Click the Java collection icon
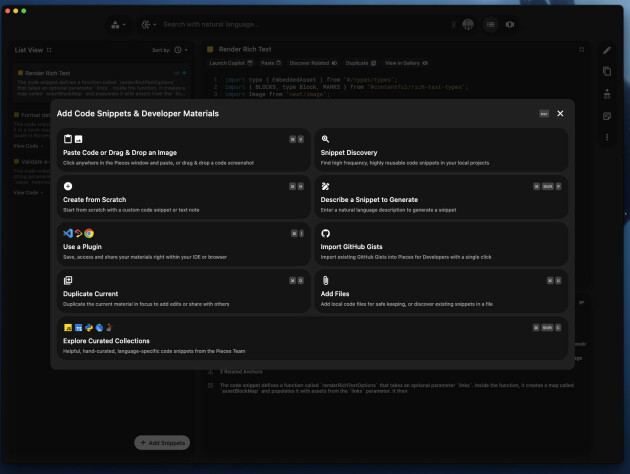 pyautogui.click(x=109, y=327)
